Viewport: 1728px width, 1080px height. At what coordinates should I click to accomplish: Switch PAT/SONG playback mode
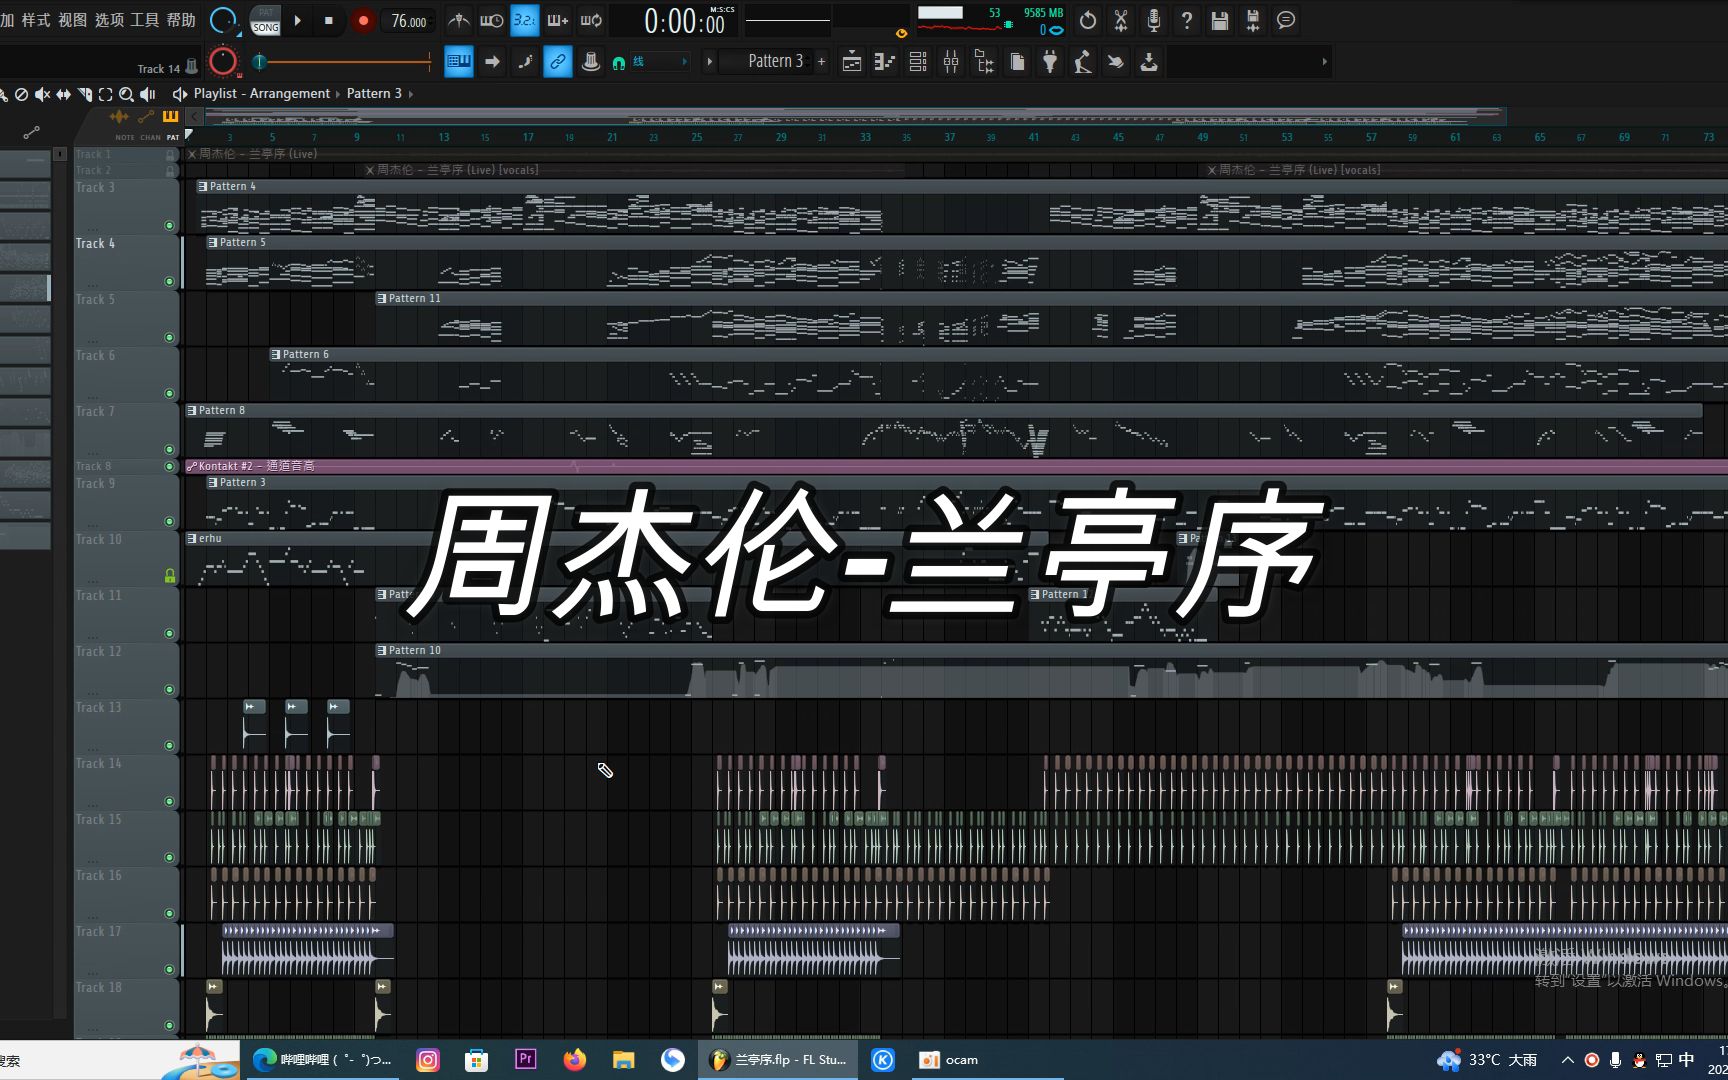[x=265, y=20]
